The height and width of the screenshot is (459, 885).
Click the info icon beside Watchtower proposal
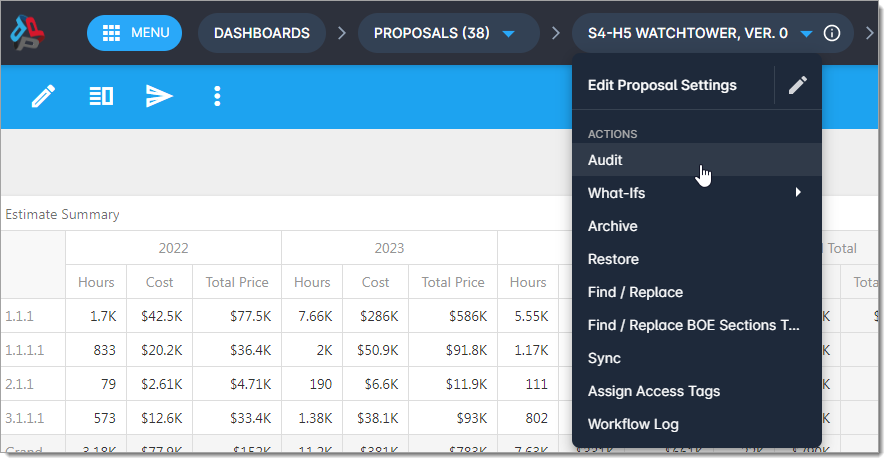tap(832, 33)
